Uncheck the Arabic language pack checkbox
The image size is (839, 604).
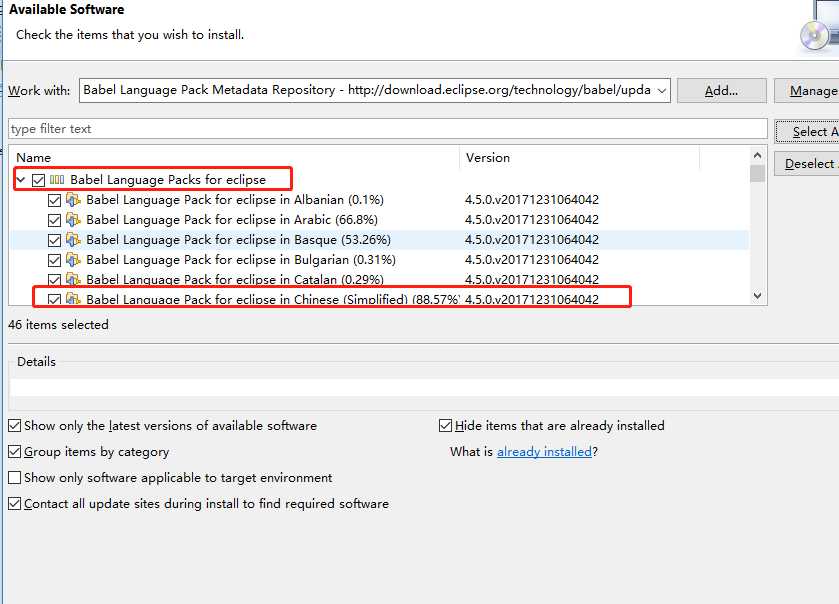[54, 220]
